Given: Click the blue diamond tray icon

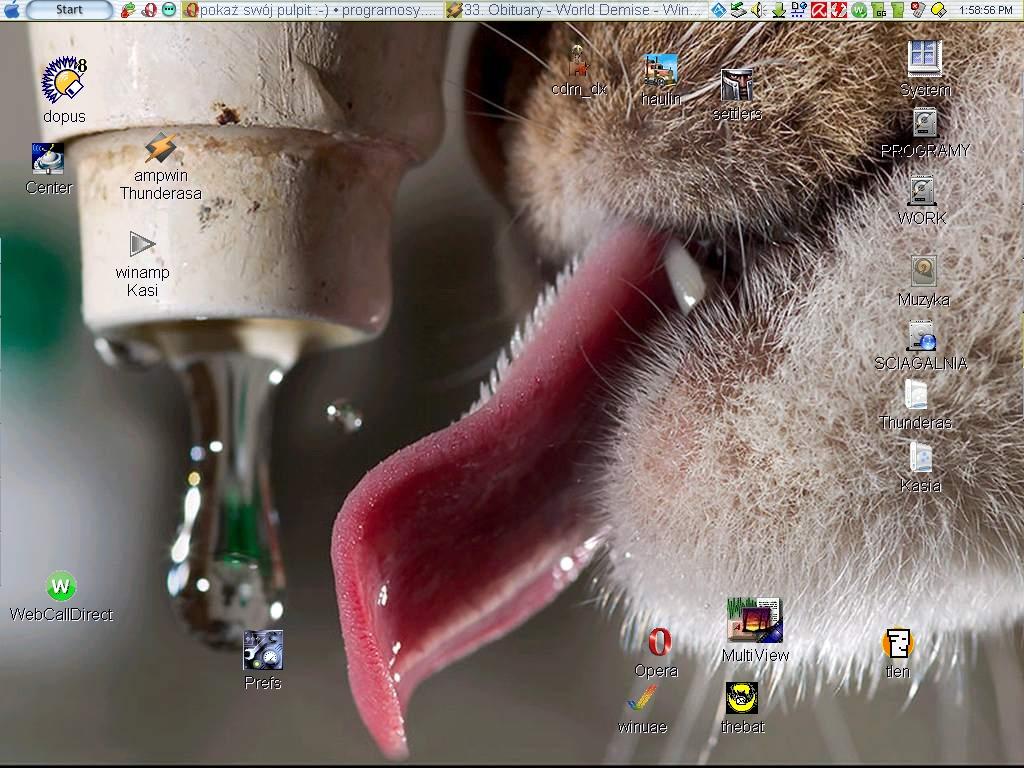Looking at the screenshot, I should [718, 10].
